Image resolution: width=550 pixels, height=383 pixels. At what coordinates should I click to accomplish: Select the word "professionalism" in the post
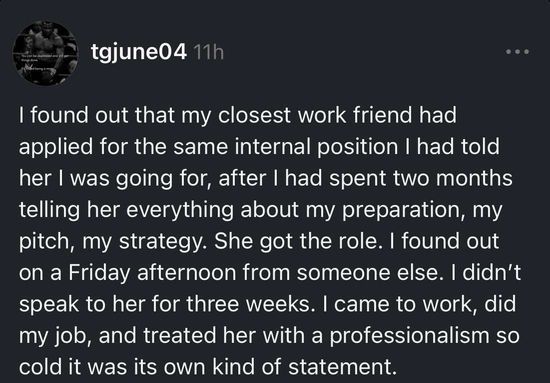click(409, 336)
